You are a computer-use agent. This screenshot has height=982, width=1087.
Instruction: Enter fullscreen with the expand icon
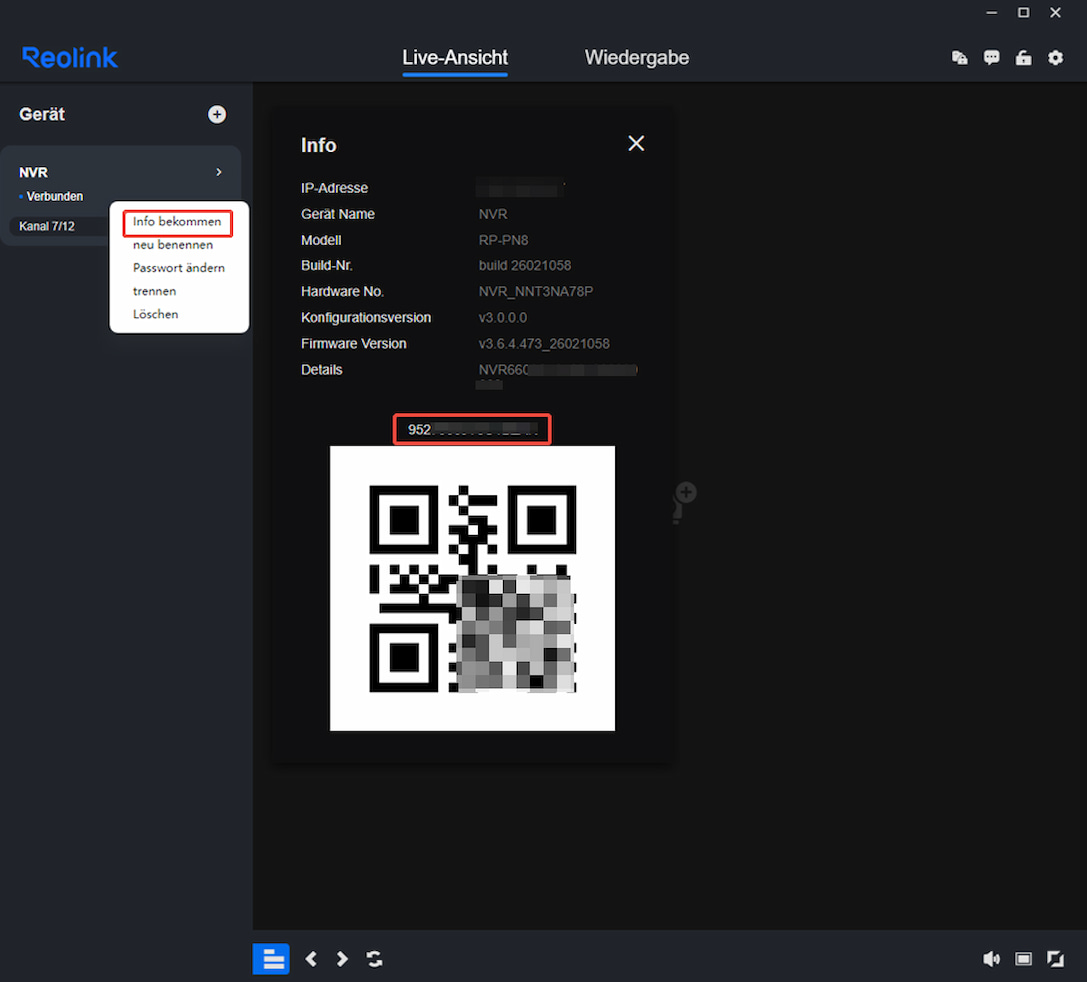pyautogui.click(x=1055, y=959)
